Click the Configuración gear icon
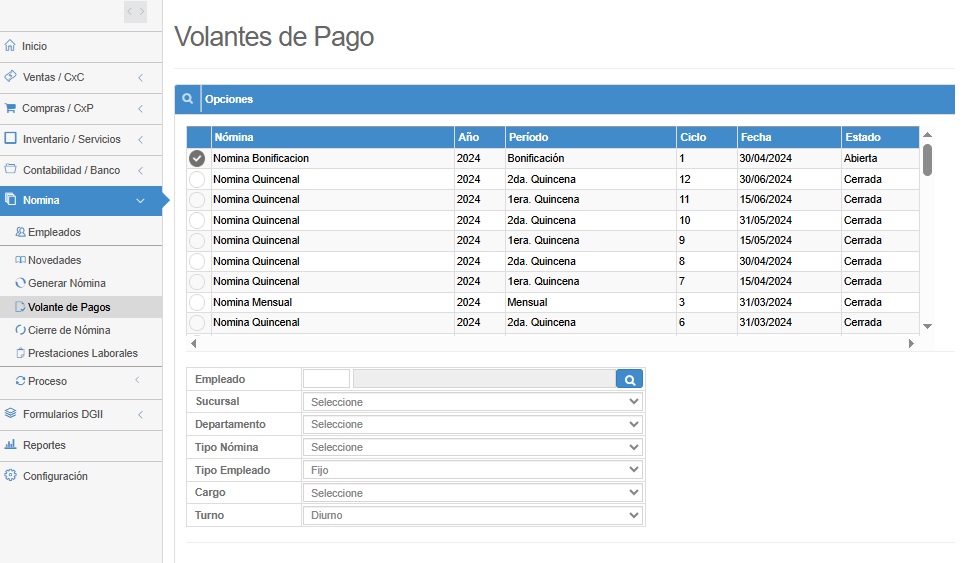This screenshot has width=964, height=563. [10, 476]
